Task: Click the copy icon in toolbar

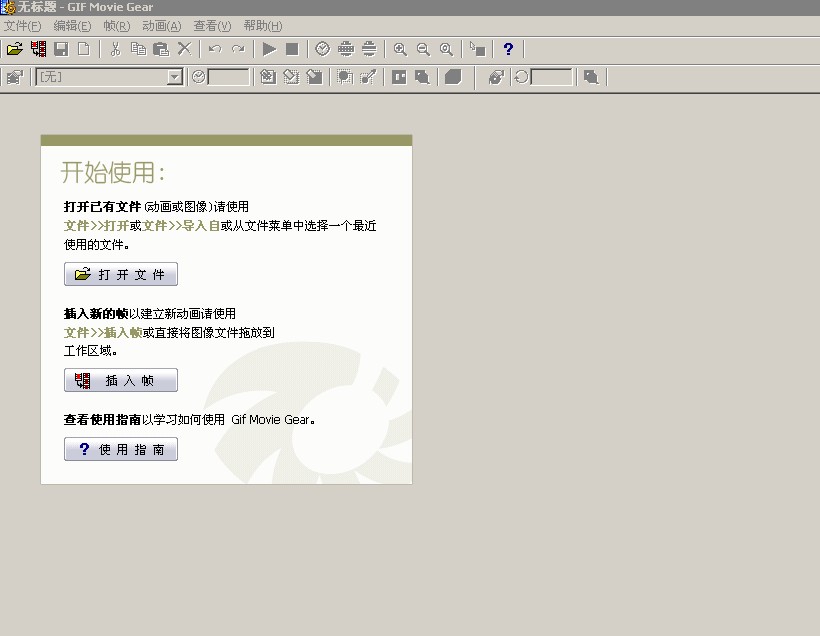Action: 139,49
